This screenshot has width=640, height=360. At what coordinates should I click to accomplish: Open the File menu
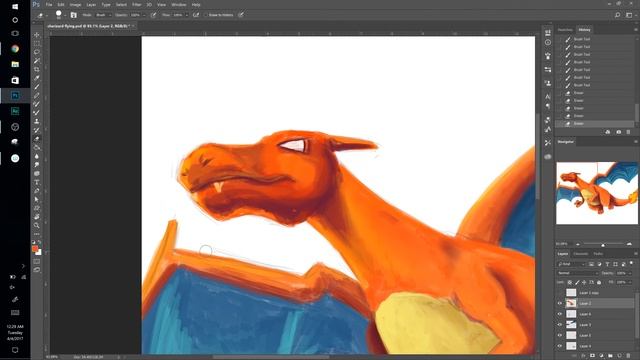click(49, 4)
